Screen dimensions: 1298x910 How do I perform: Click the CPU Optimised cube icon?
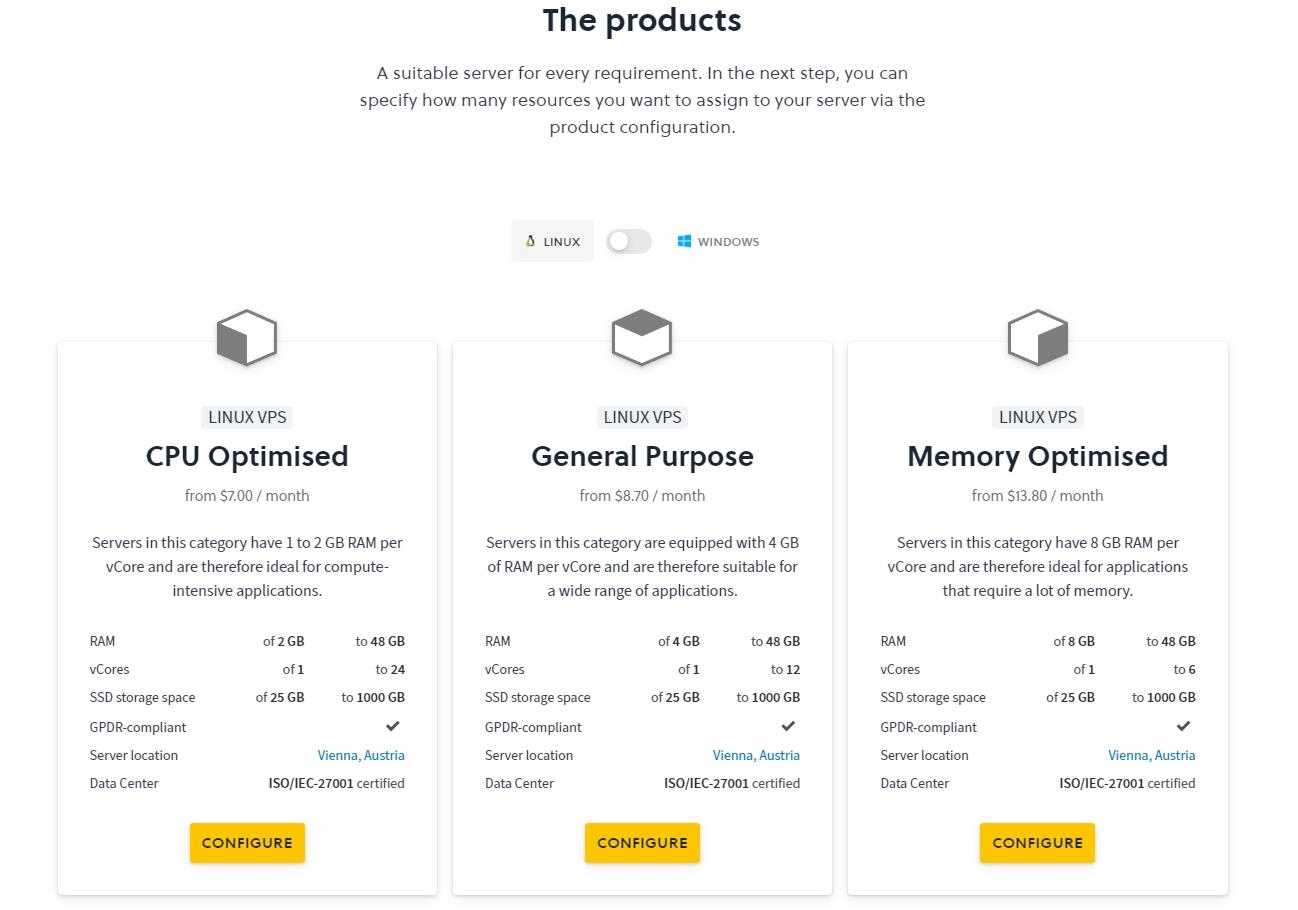pos(246,338)
